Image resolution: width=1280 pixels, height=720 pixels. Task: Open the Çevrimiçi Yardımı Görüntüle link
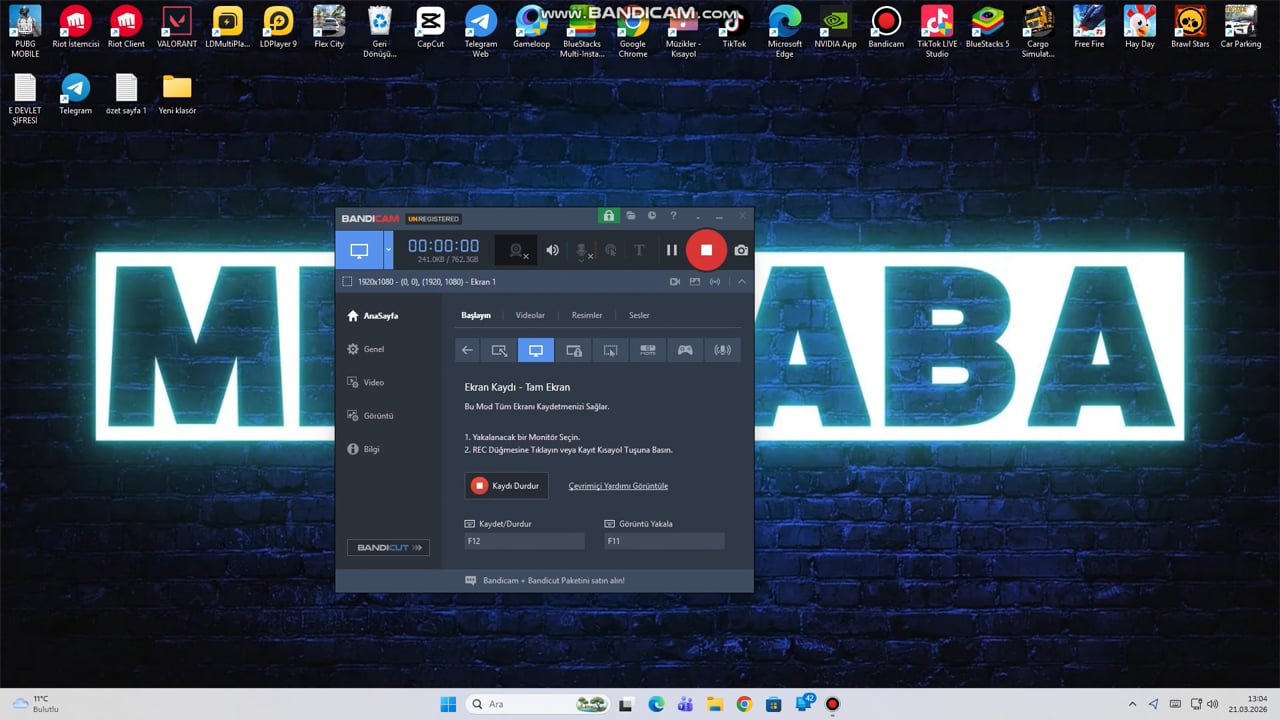click(x=618, y=486)
